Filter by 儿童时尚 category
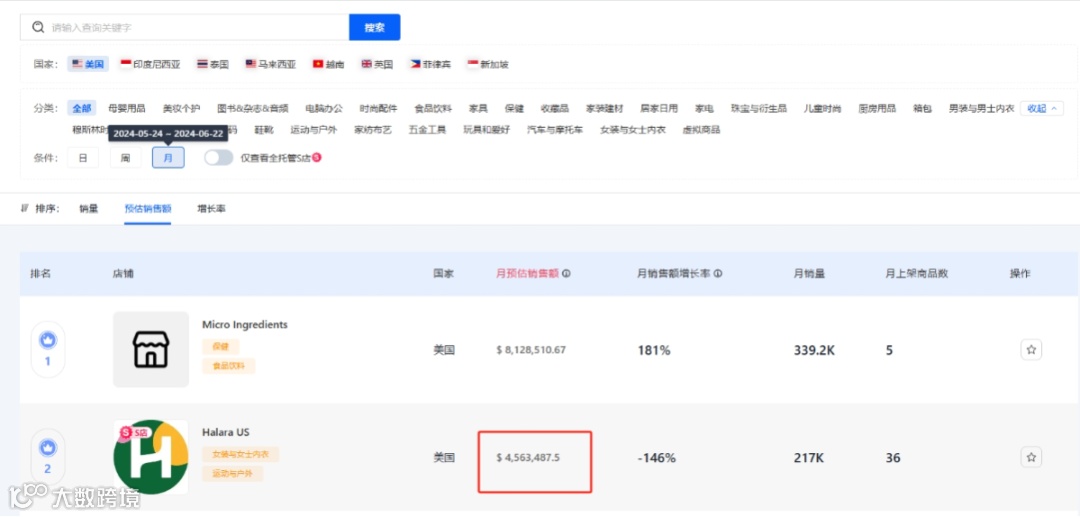The height and width of the screenshot is (517, 1080). coord(822,108)
